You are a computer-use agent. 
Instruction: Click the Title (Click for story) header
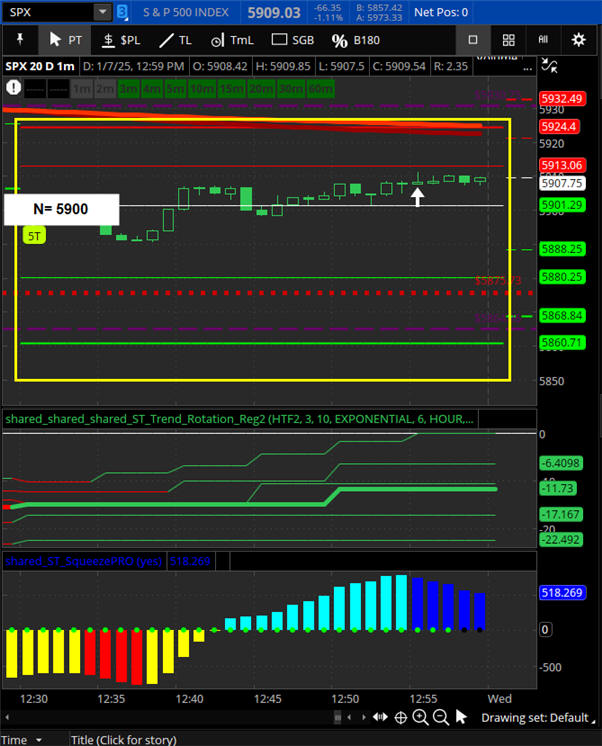(124, 740)
